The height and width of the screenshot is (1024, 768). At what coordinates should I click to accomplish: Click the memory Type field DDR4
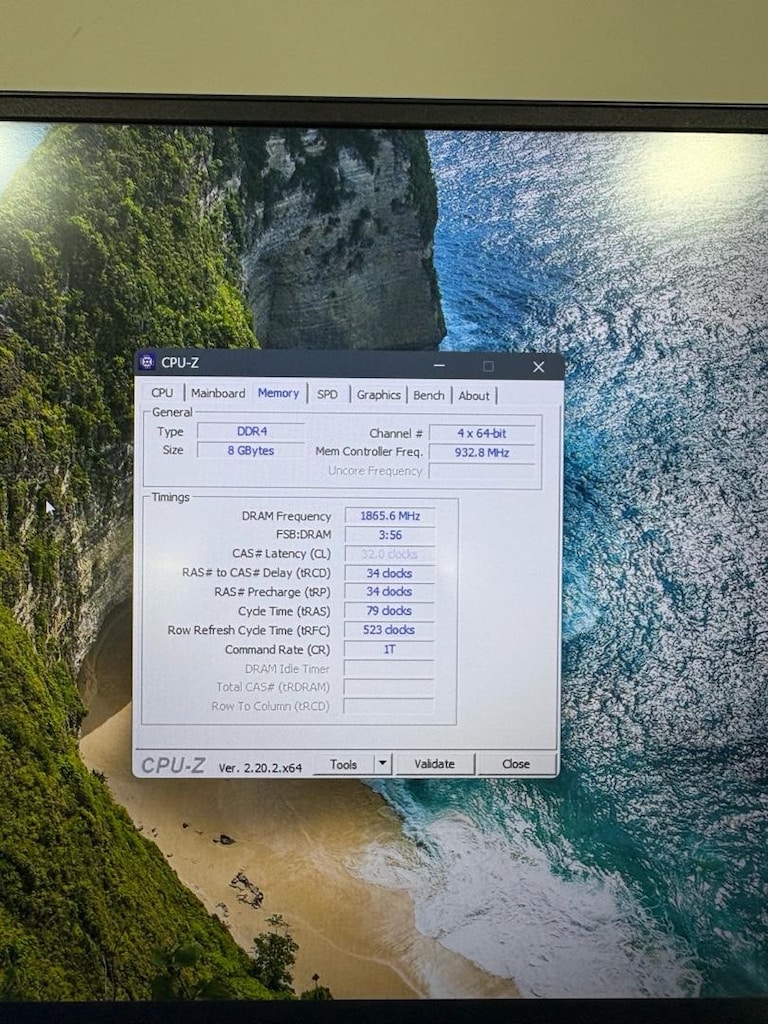pos(251,431)
